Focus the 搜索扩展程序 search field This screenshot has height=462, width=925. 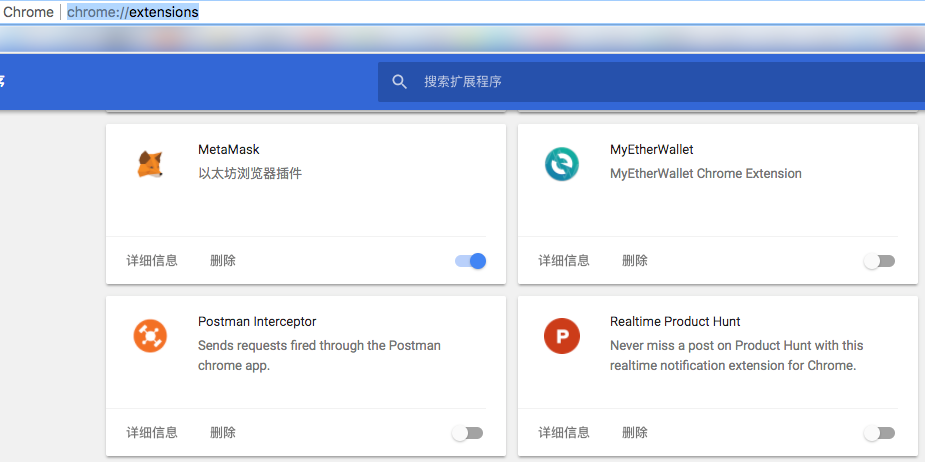(x=651, y=82)
